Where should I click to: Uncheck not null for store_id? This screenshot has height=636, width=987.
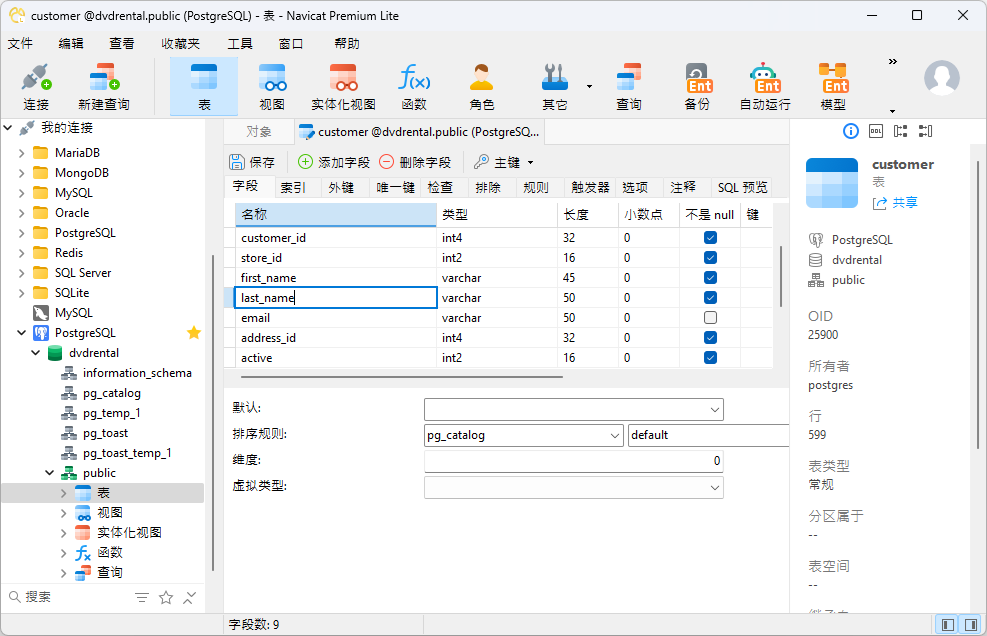pos(710,258)
